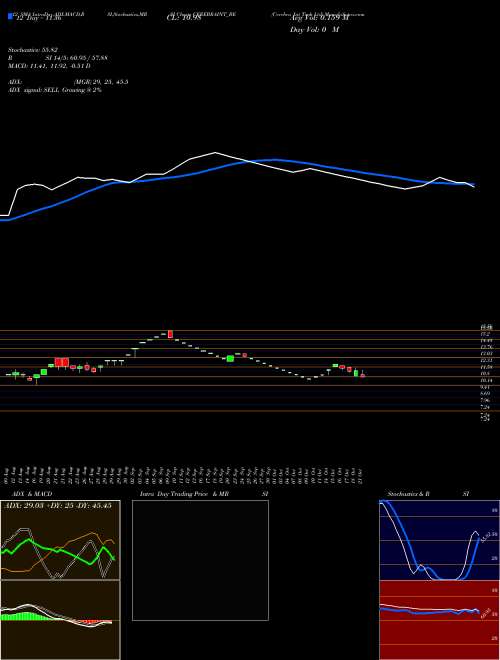Click the "ADX signal: SELL" line
The image size is (500, 660).
click(x=55, y=90)
